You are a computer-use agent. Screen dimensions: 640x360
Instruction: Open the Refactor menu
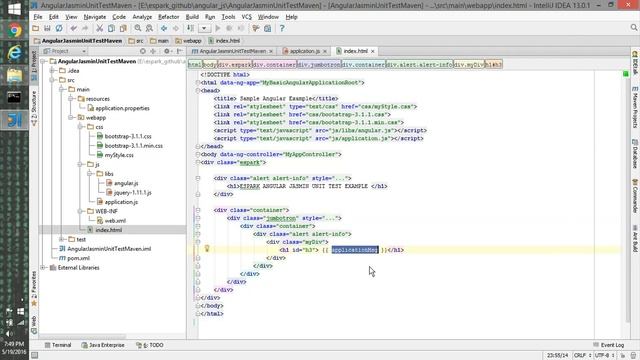[169, 17]
